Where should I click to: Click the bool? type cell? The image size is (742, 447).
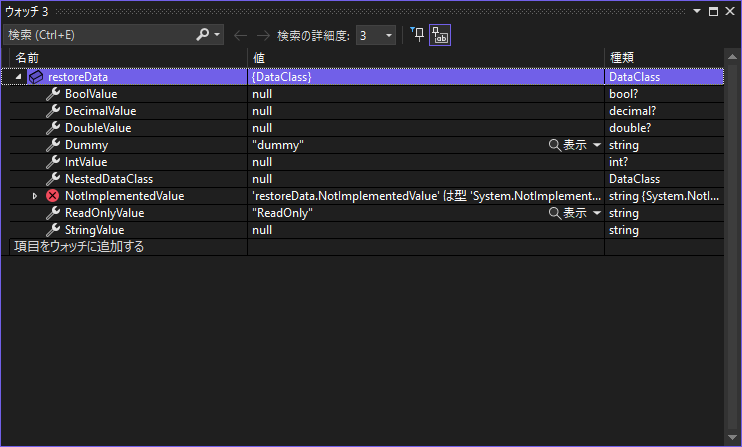[x=664, y=94]
